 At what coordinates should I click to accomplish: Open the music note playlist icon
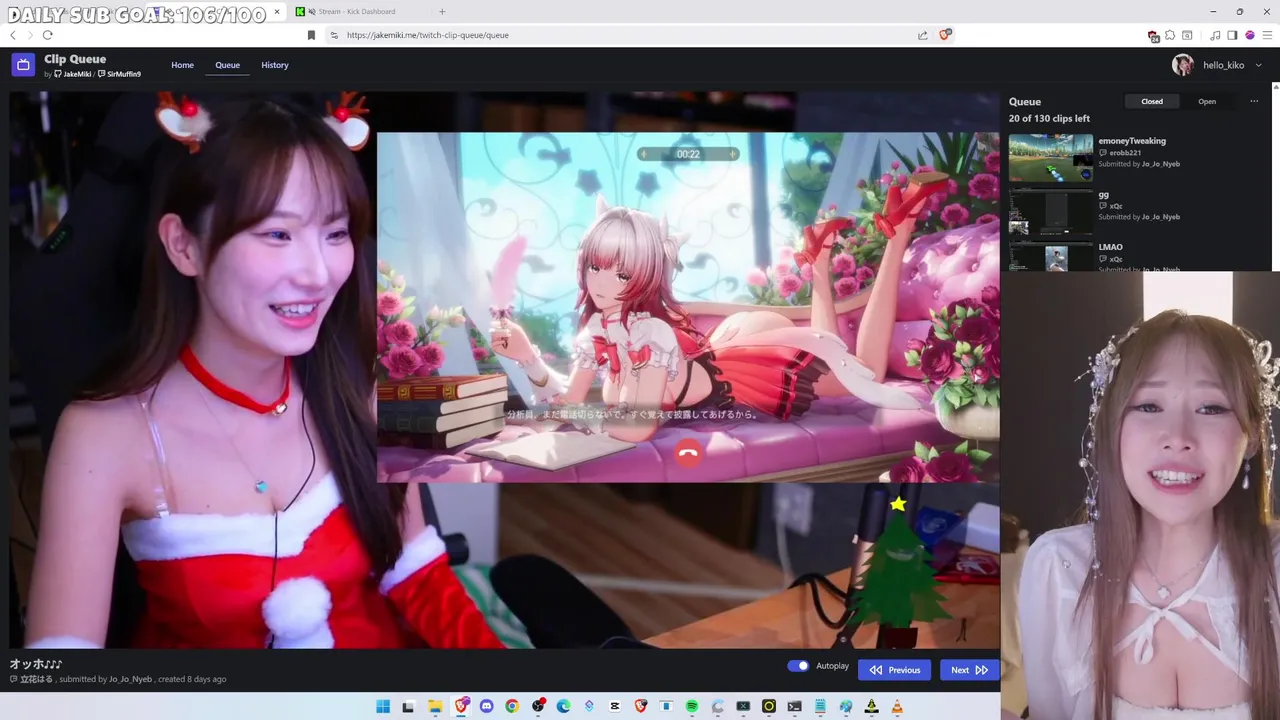1215,35
